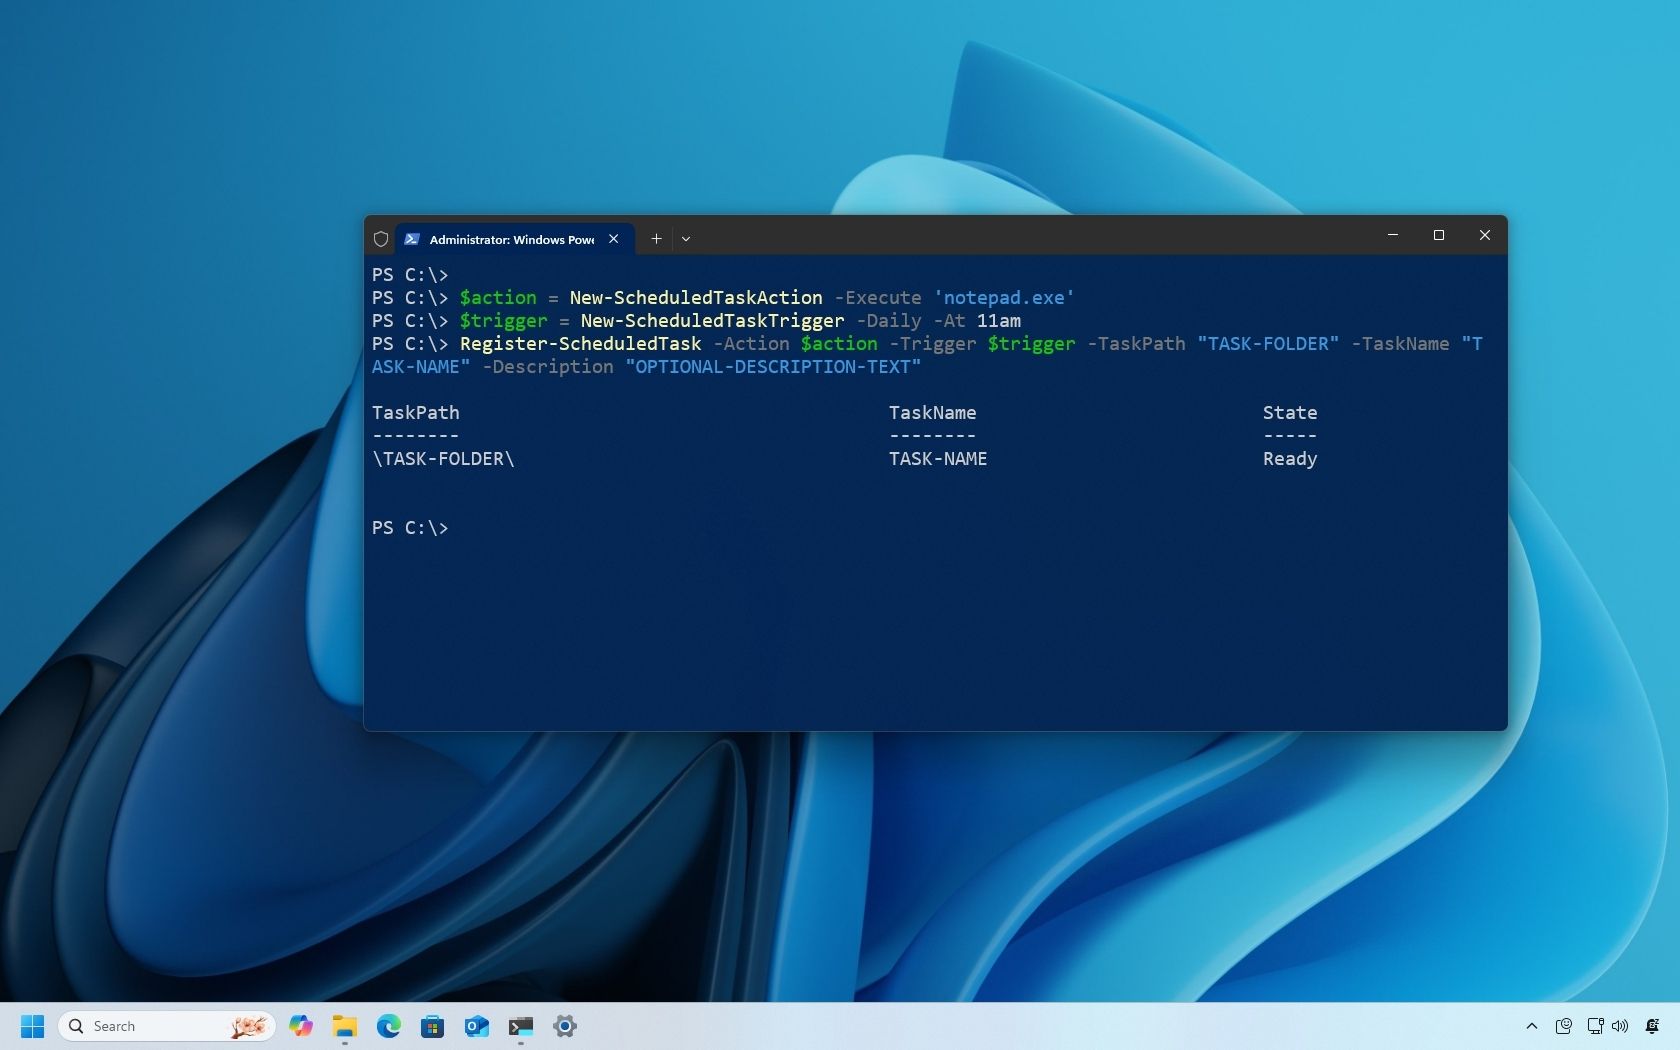
Task: Show hidden system tray icons
Action: [1531, 1026]
